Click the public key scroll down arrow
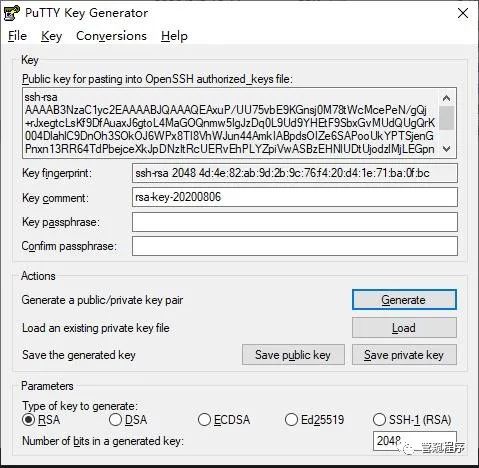The width and height of the screenshot is (479, 468). coord(446,149)
